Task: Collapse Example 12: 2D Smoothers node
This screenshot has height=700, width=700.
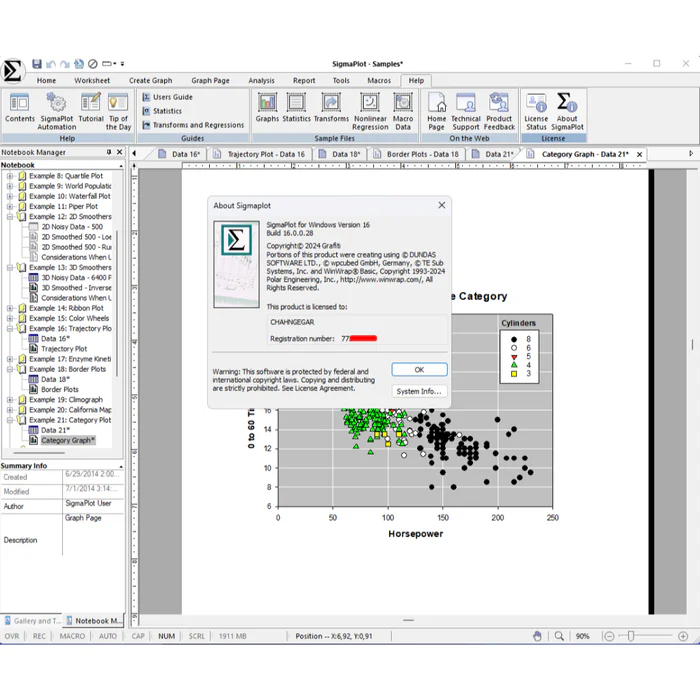Action: click(x=10, y=216)
